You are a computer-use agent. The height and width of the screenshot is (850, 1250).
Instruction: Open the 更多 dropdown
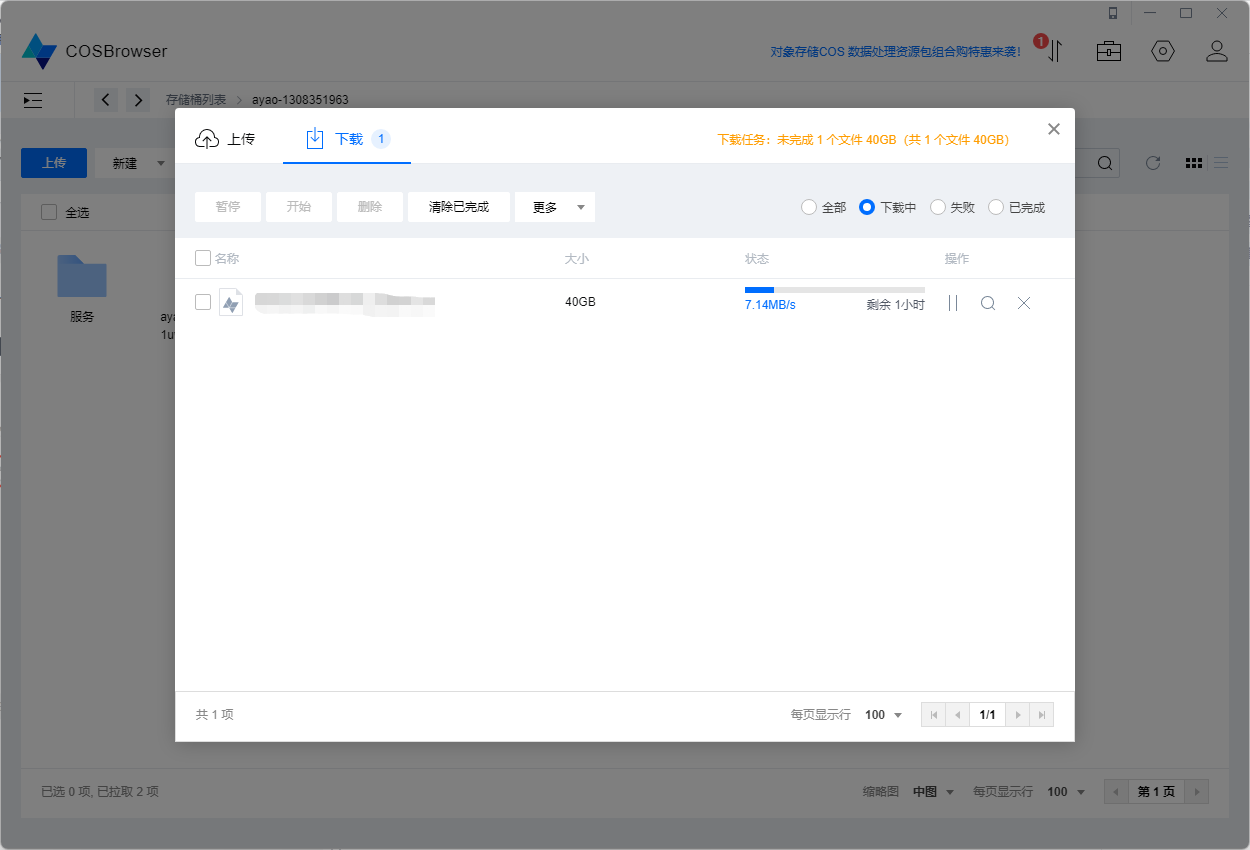555,207
